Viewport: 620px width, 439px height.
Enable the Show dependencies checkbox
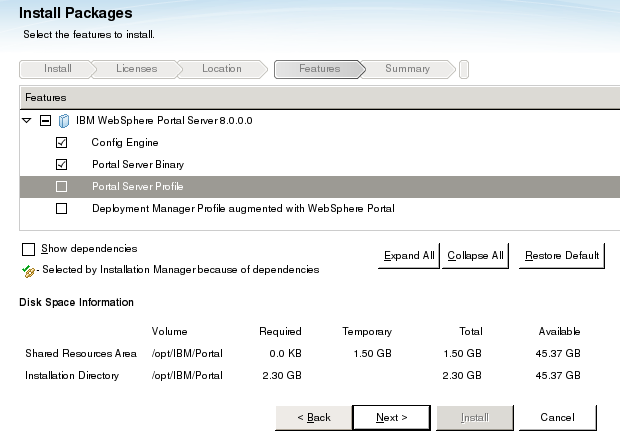click(x=28, y=250)
